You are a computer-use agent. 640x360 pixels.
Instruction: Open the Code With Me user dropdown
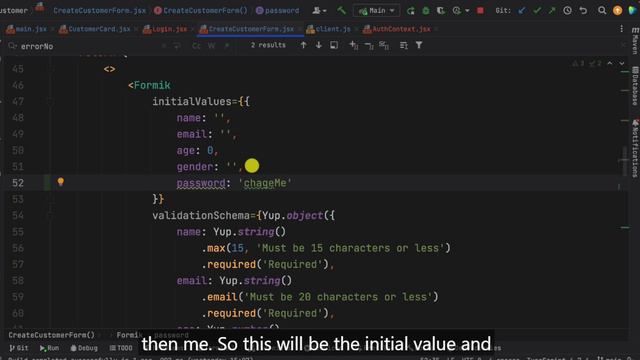click(319, 11)
